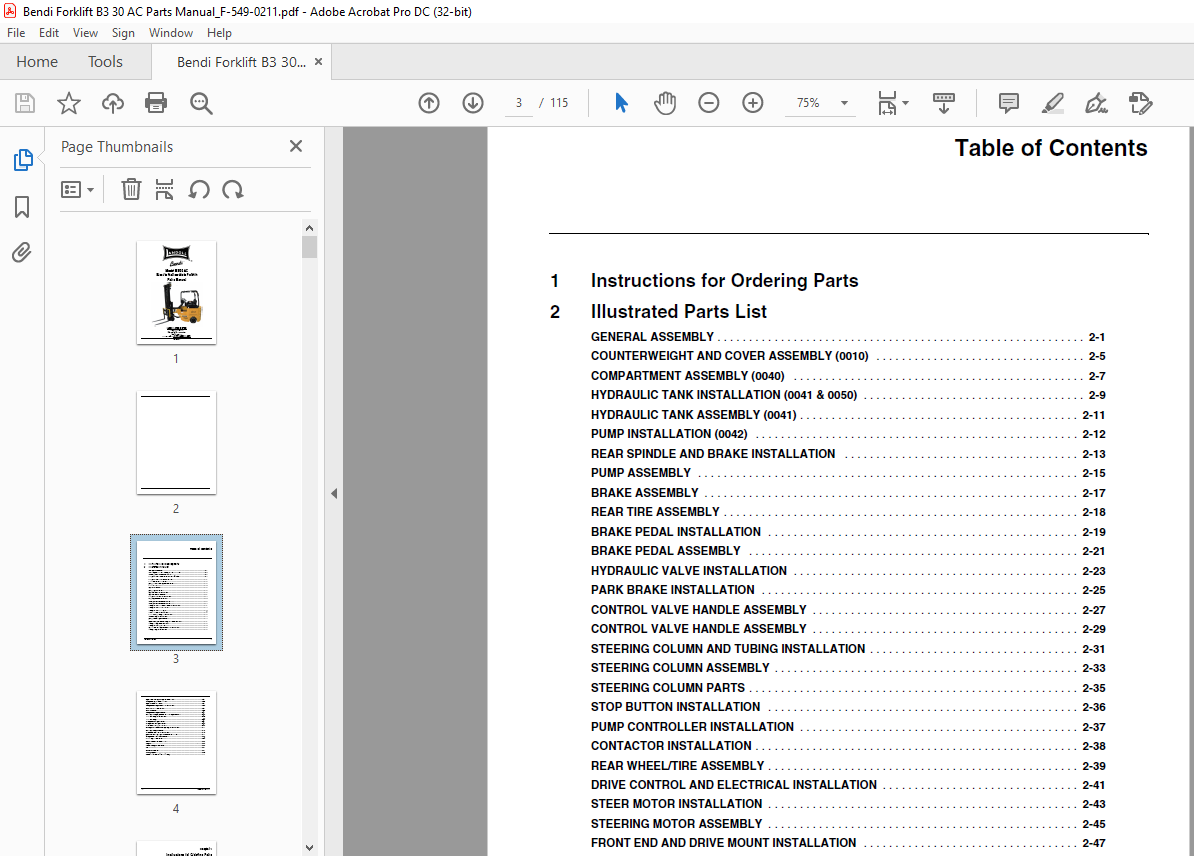The width and height of the screenshot is (1194, 856).
Task: Click thumbnail scrollbar down arrow
Action: point(309,848)
